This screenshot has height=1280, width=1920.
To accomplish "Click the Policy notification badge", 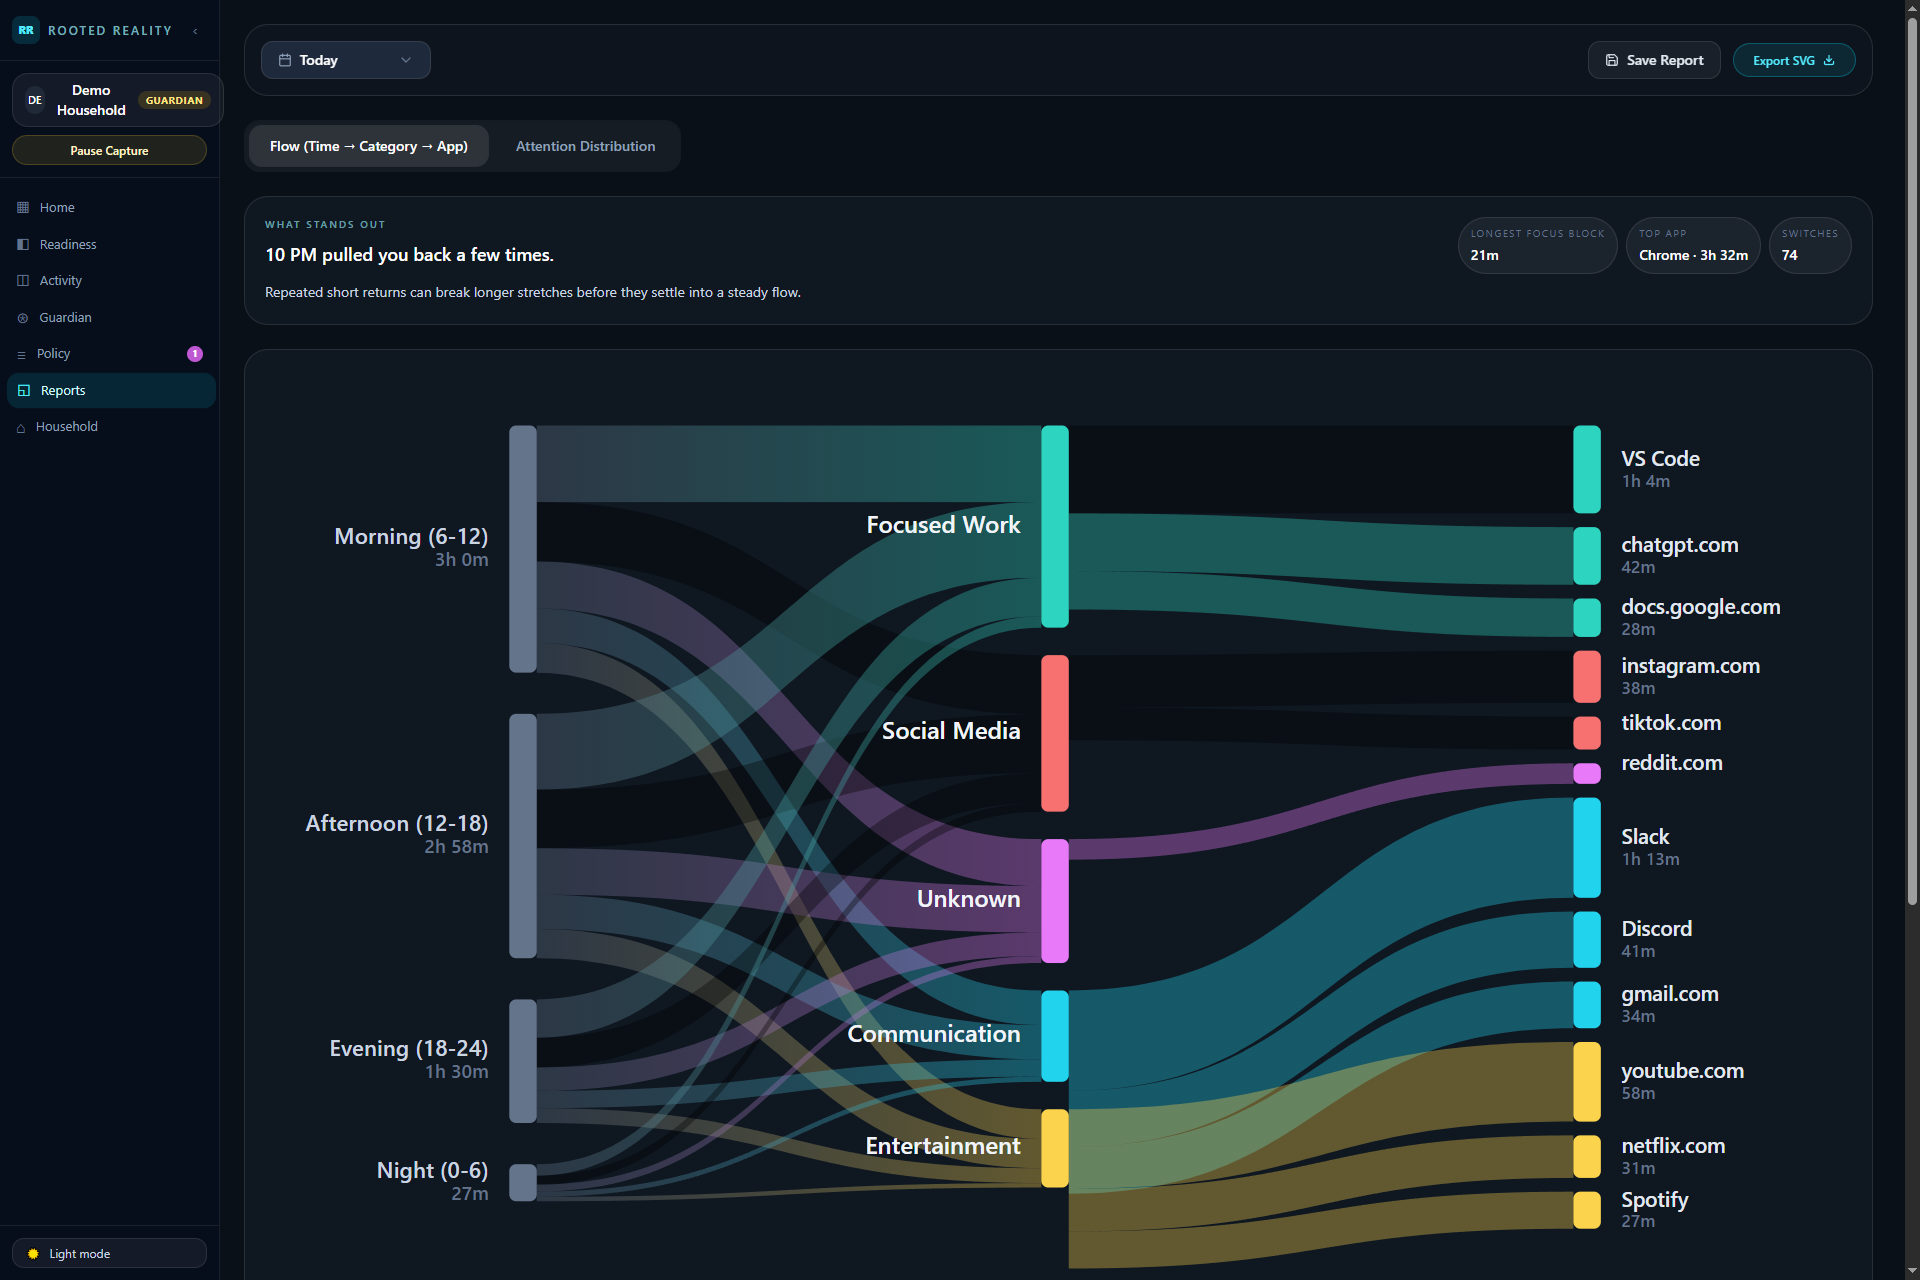I will [x=195, y=353].
